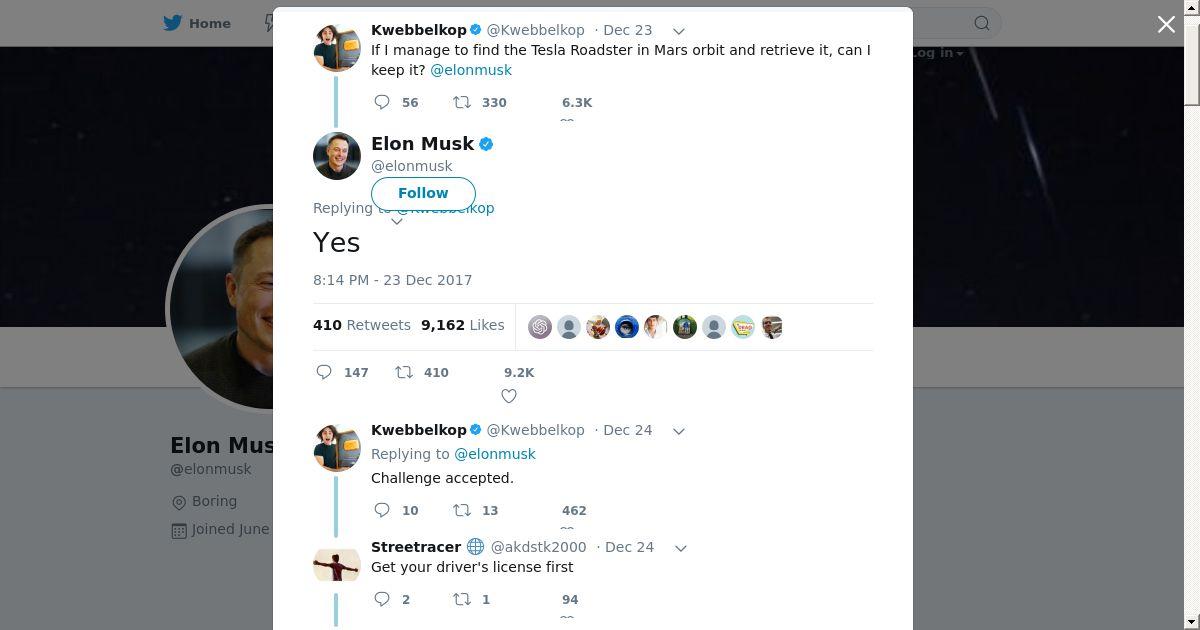Click reply icon on Elon Musk's tweet

pyautogui.click(x=324, y=372)
